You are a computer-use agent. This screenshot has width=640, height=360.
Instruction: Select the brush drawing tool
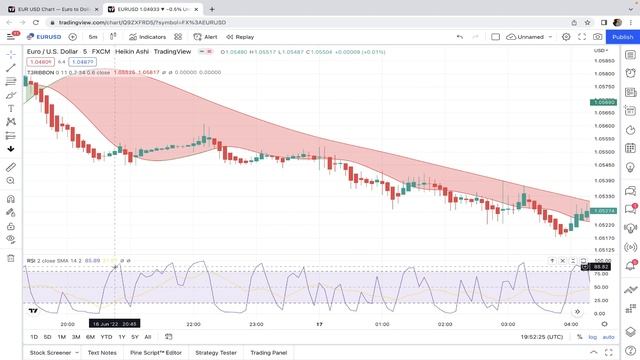coord(11,95)
